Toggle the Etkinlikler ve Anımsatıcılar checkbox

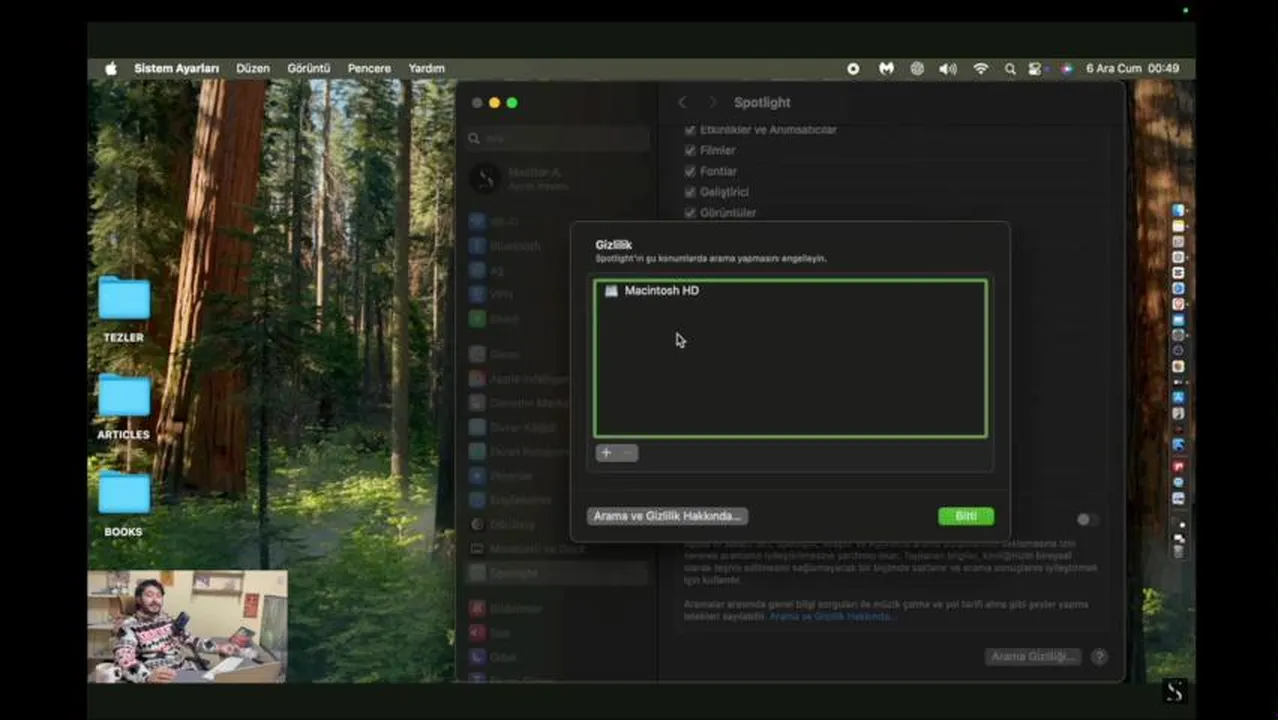click(690, 130)
